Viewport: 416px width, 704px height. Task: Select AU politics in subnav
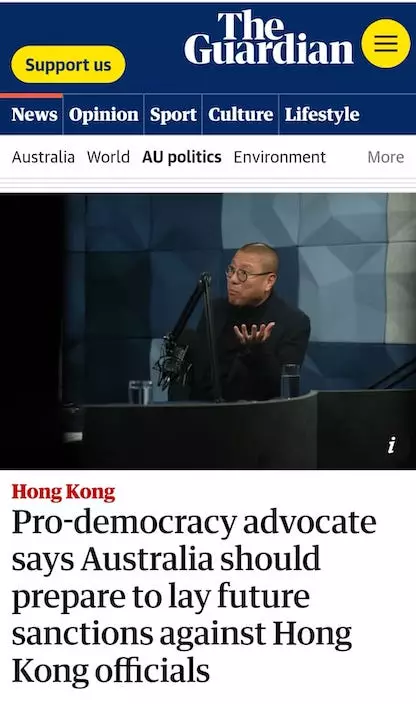click(x=182, y=158)
